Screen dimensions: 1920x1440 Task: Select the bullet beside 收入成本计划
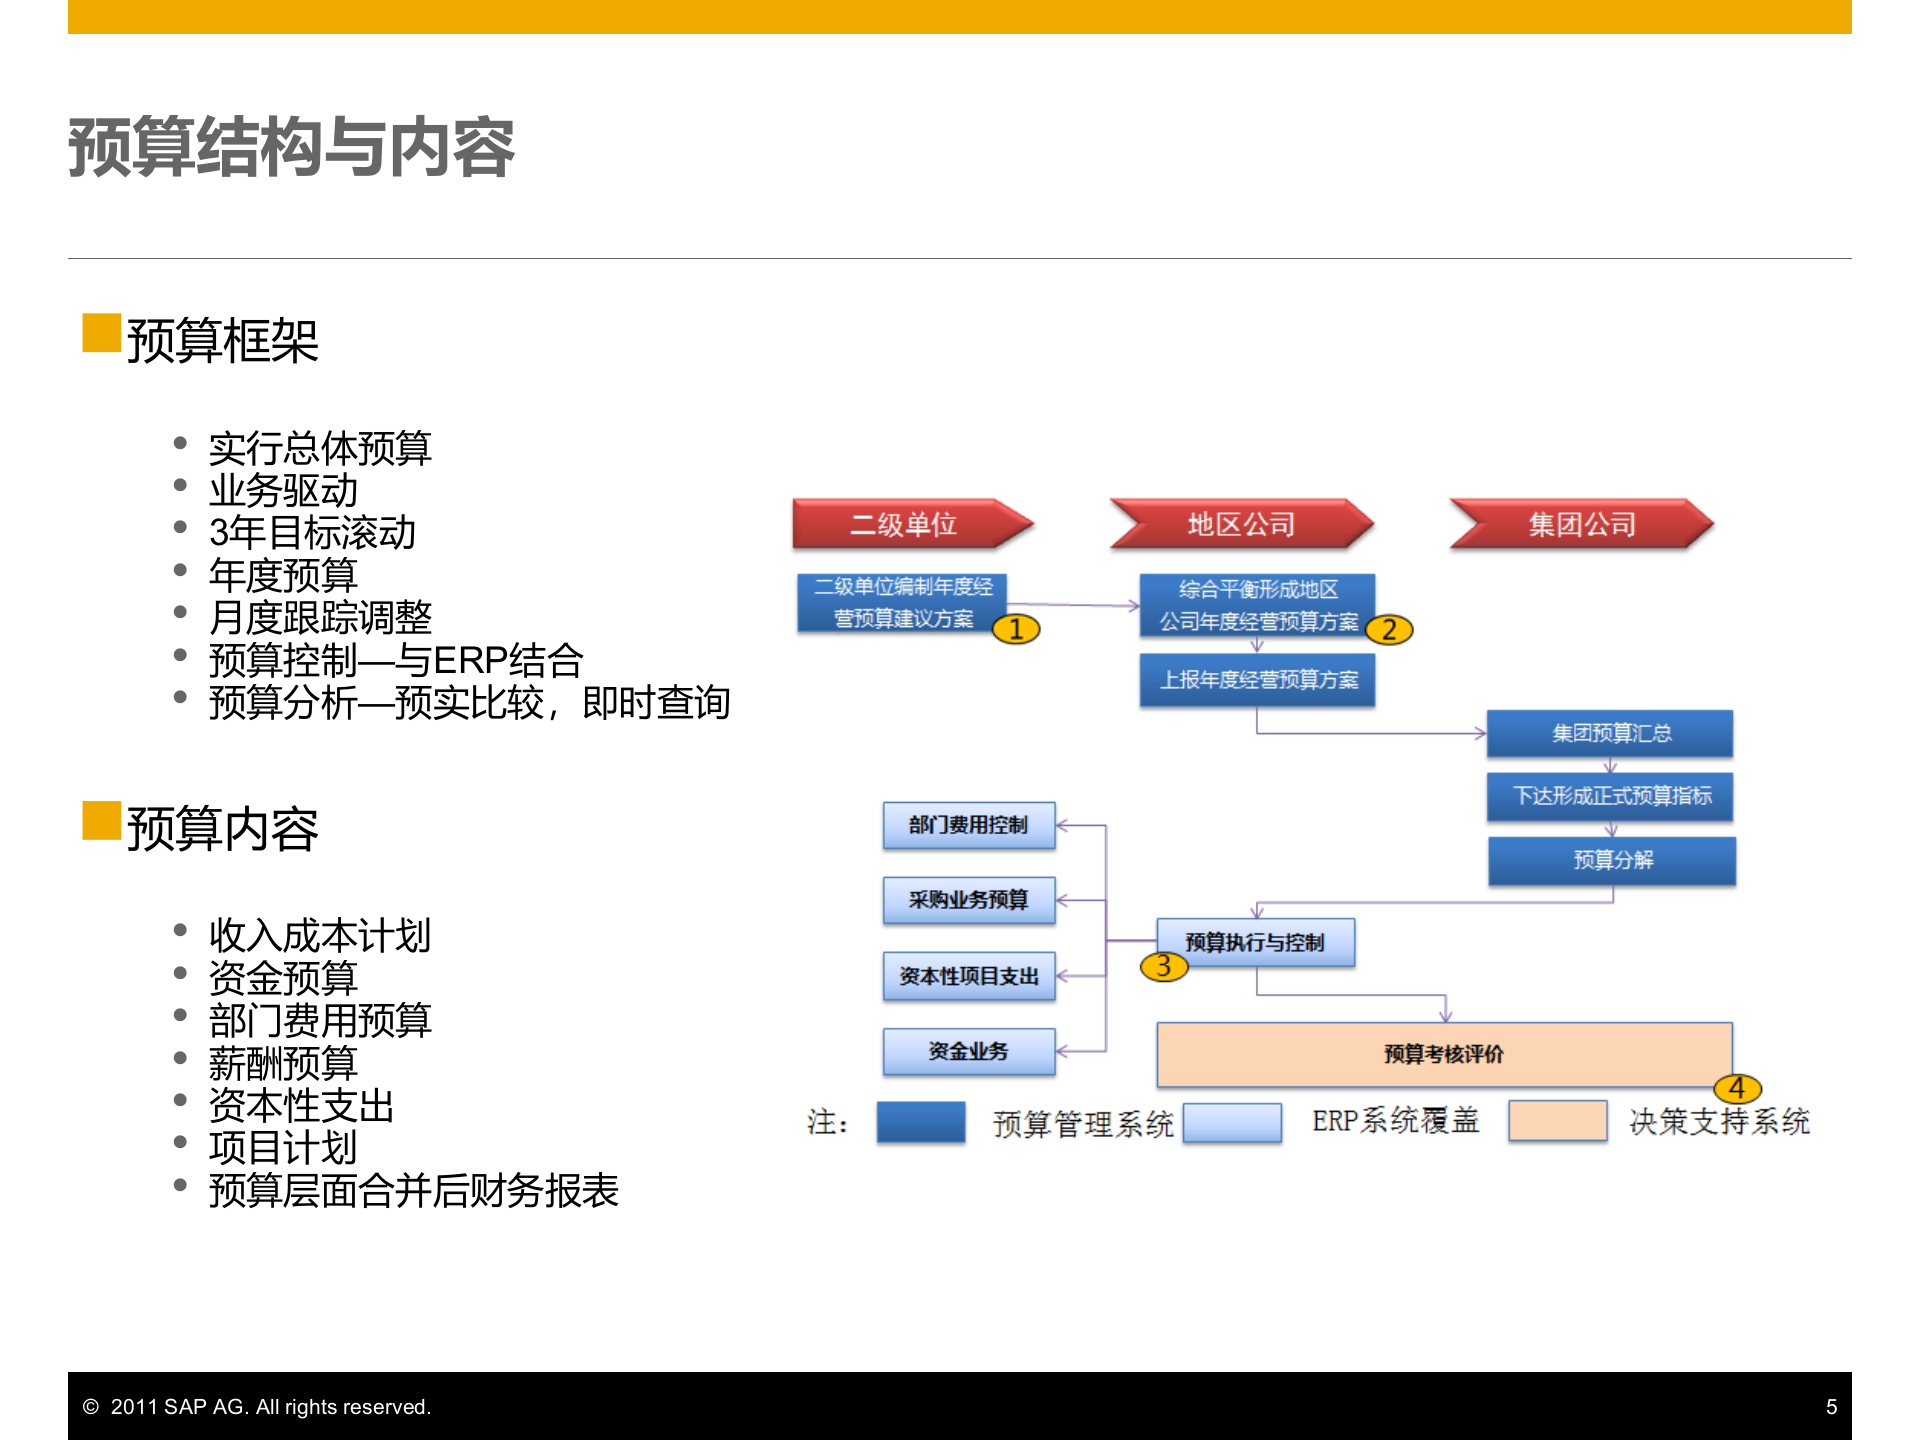click(180, 928)
